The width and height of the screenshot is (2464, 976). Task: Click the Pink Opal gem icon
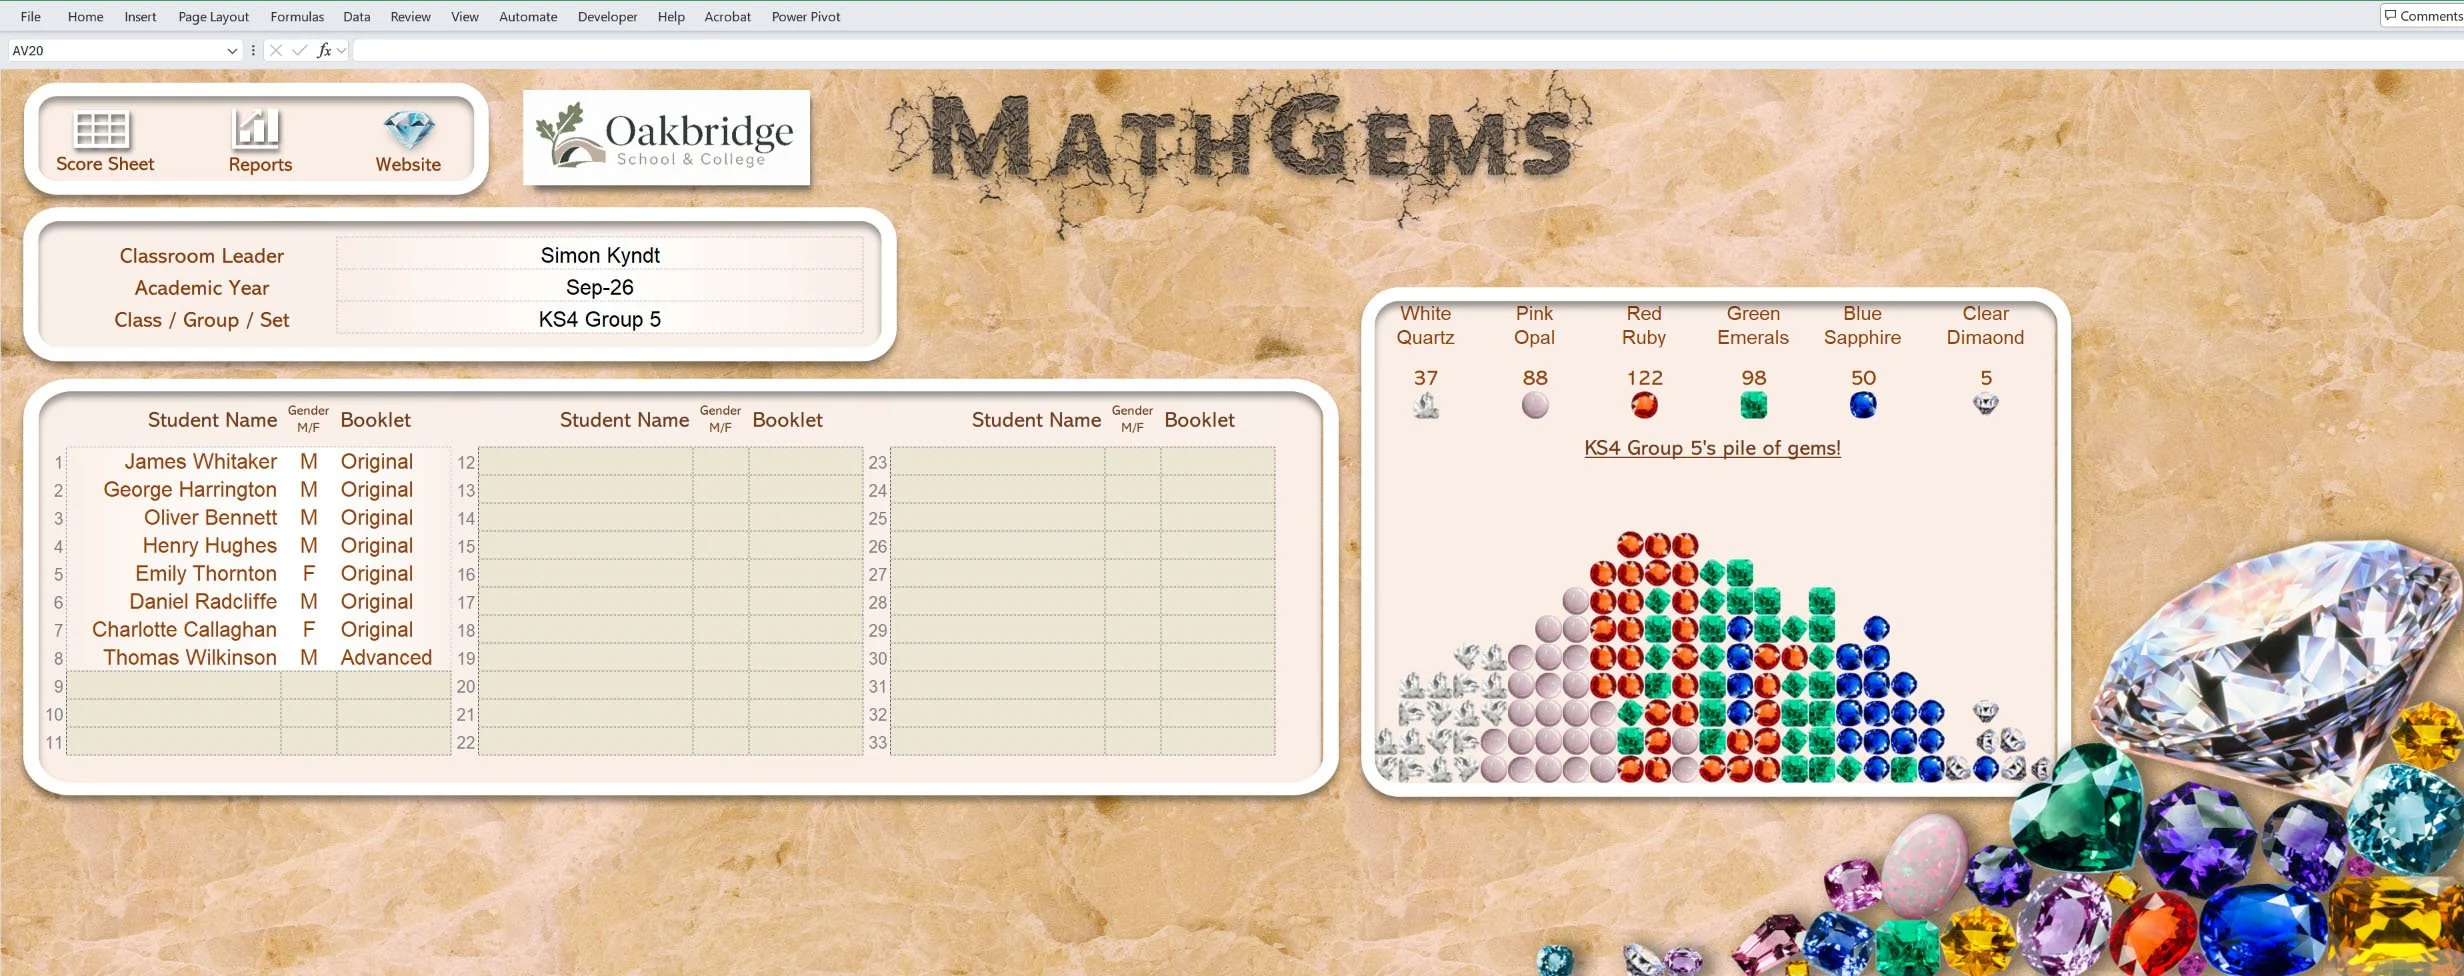click(x=1535, y=405)
